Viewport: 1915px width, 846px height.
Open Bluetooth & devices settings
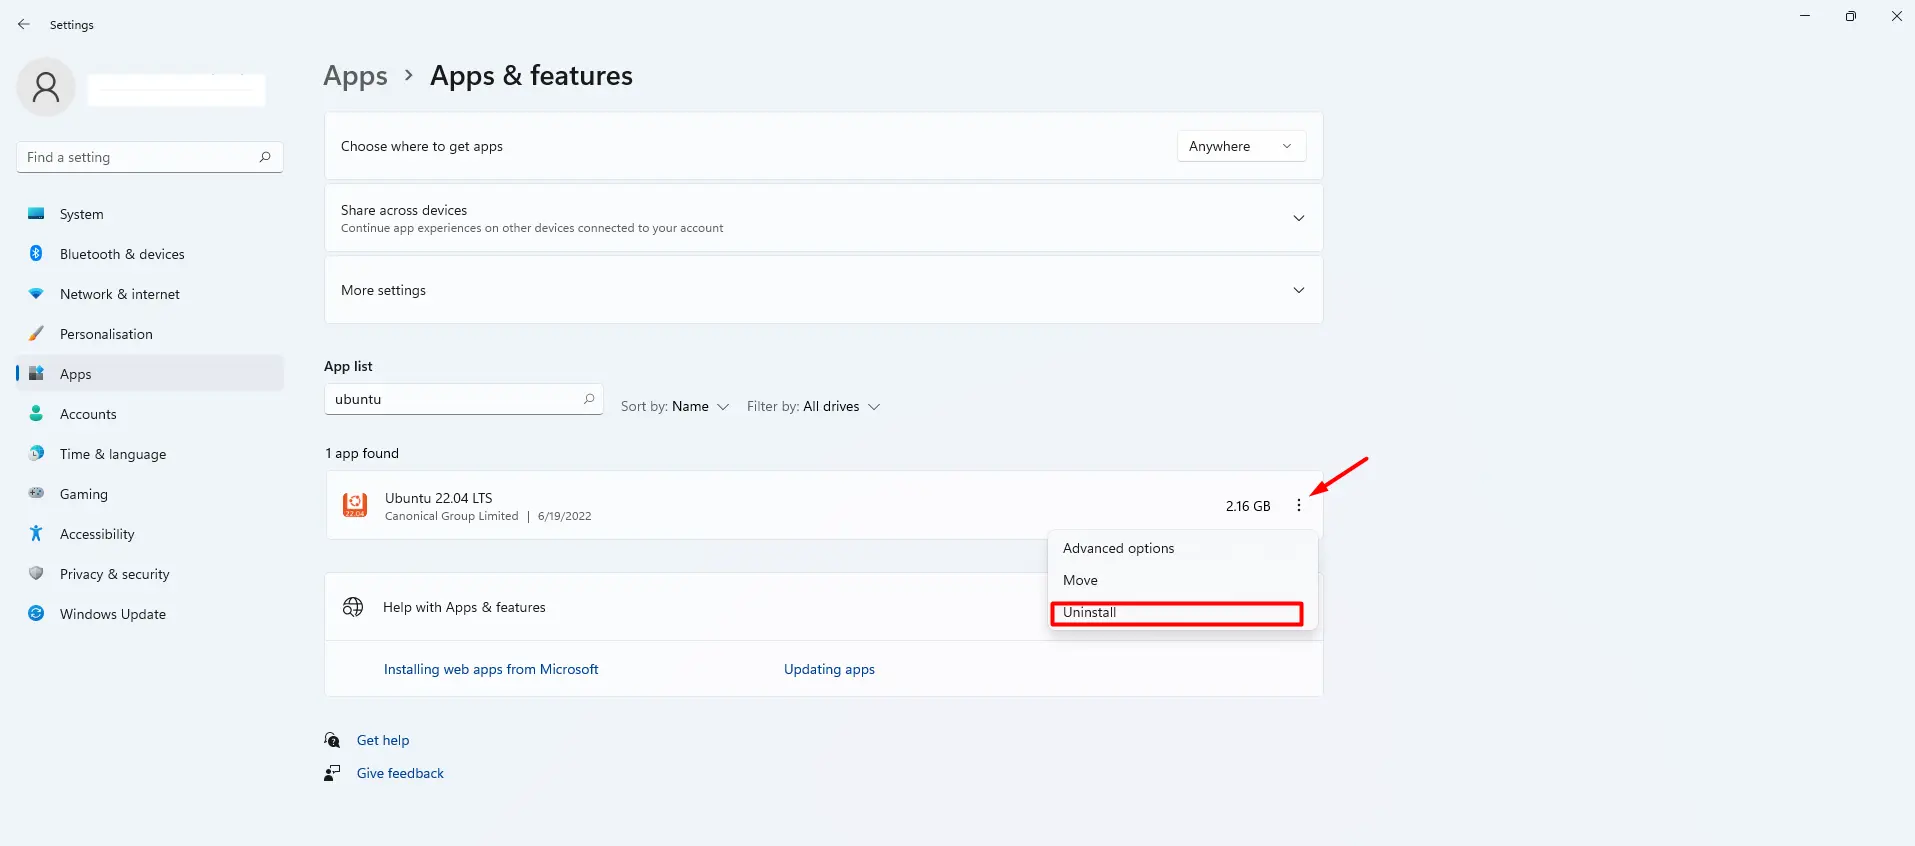tap(150, 254)
